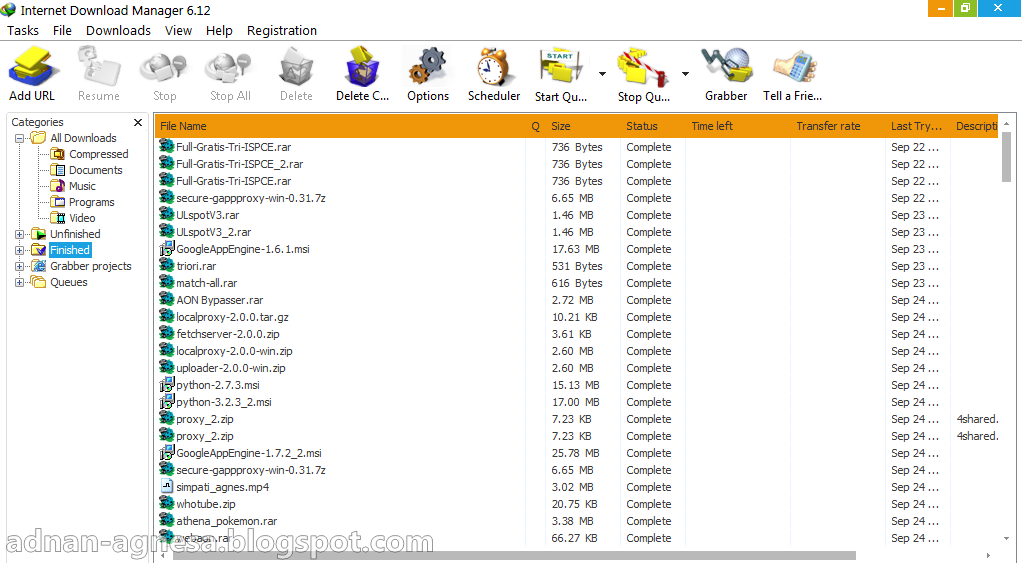Select the Unfinished category label
1022x563 pixels.
pyautogui.click(x=75, y=234)
